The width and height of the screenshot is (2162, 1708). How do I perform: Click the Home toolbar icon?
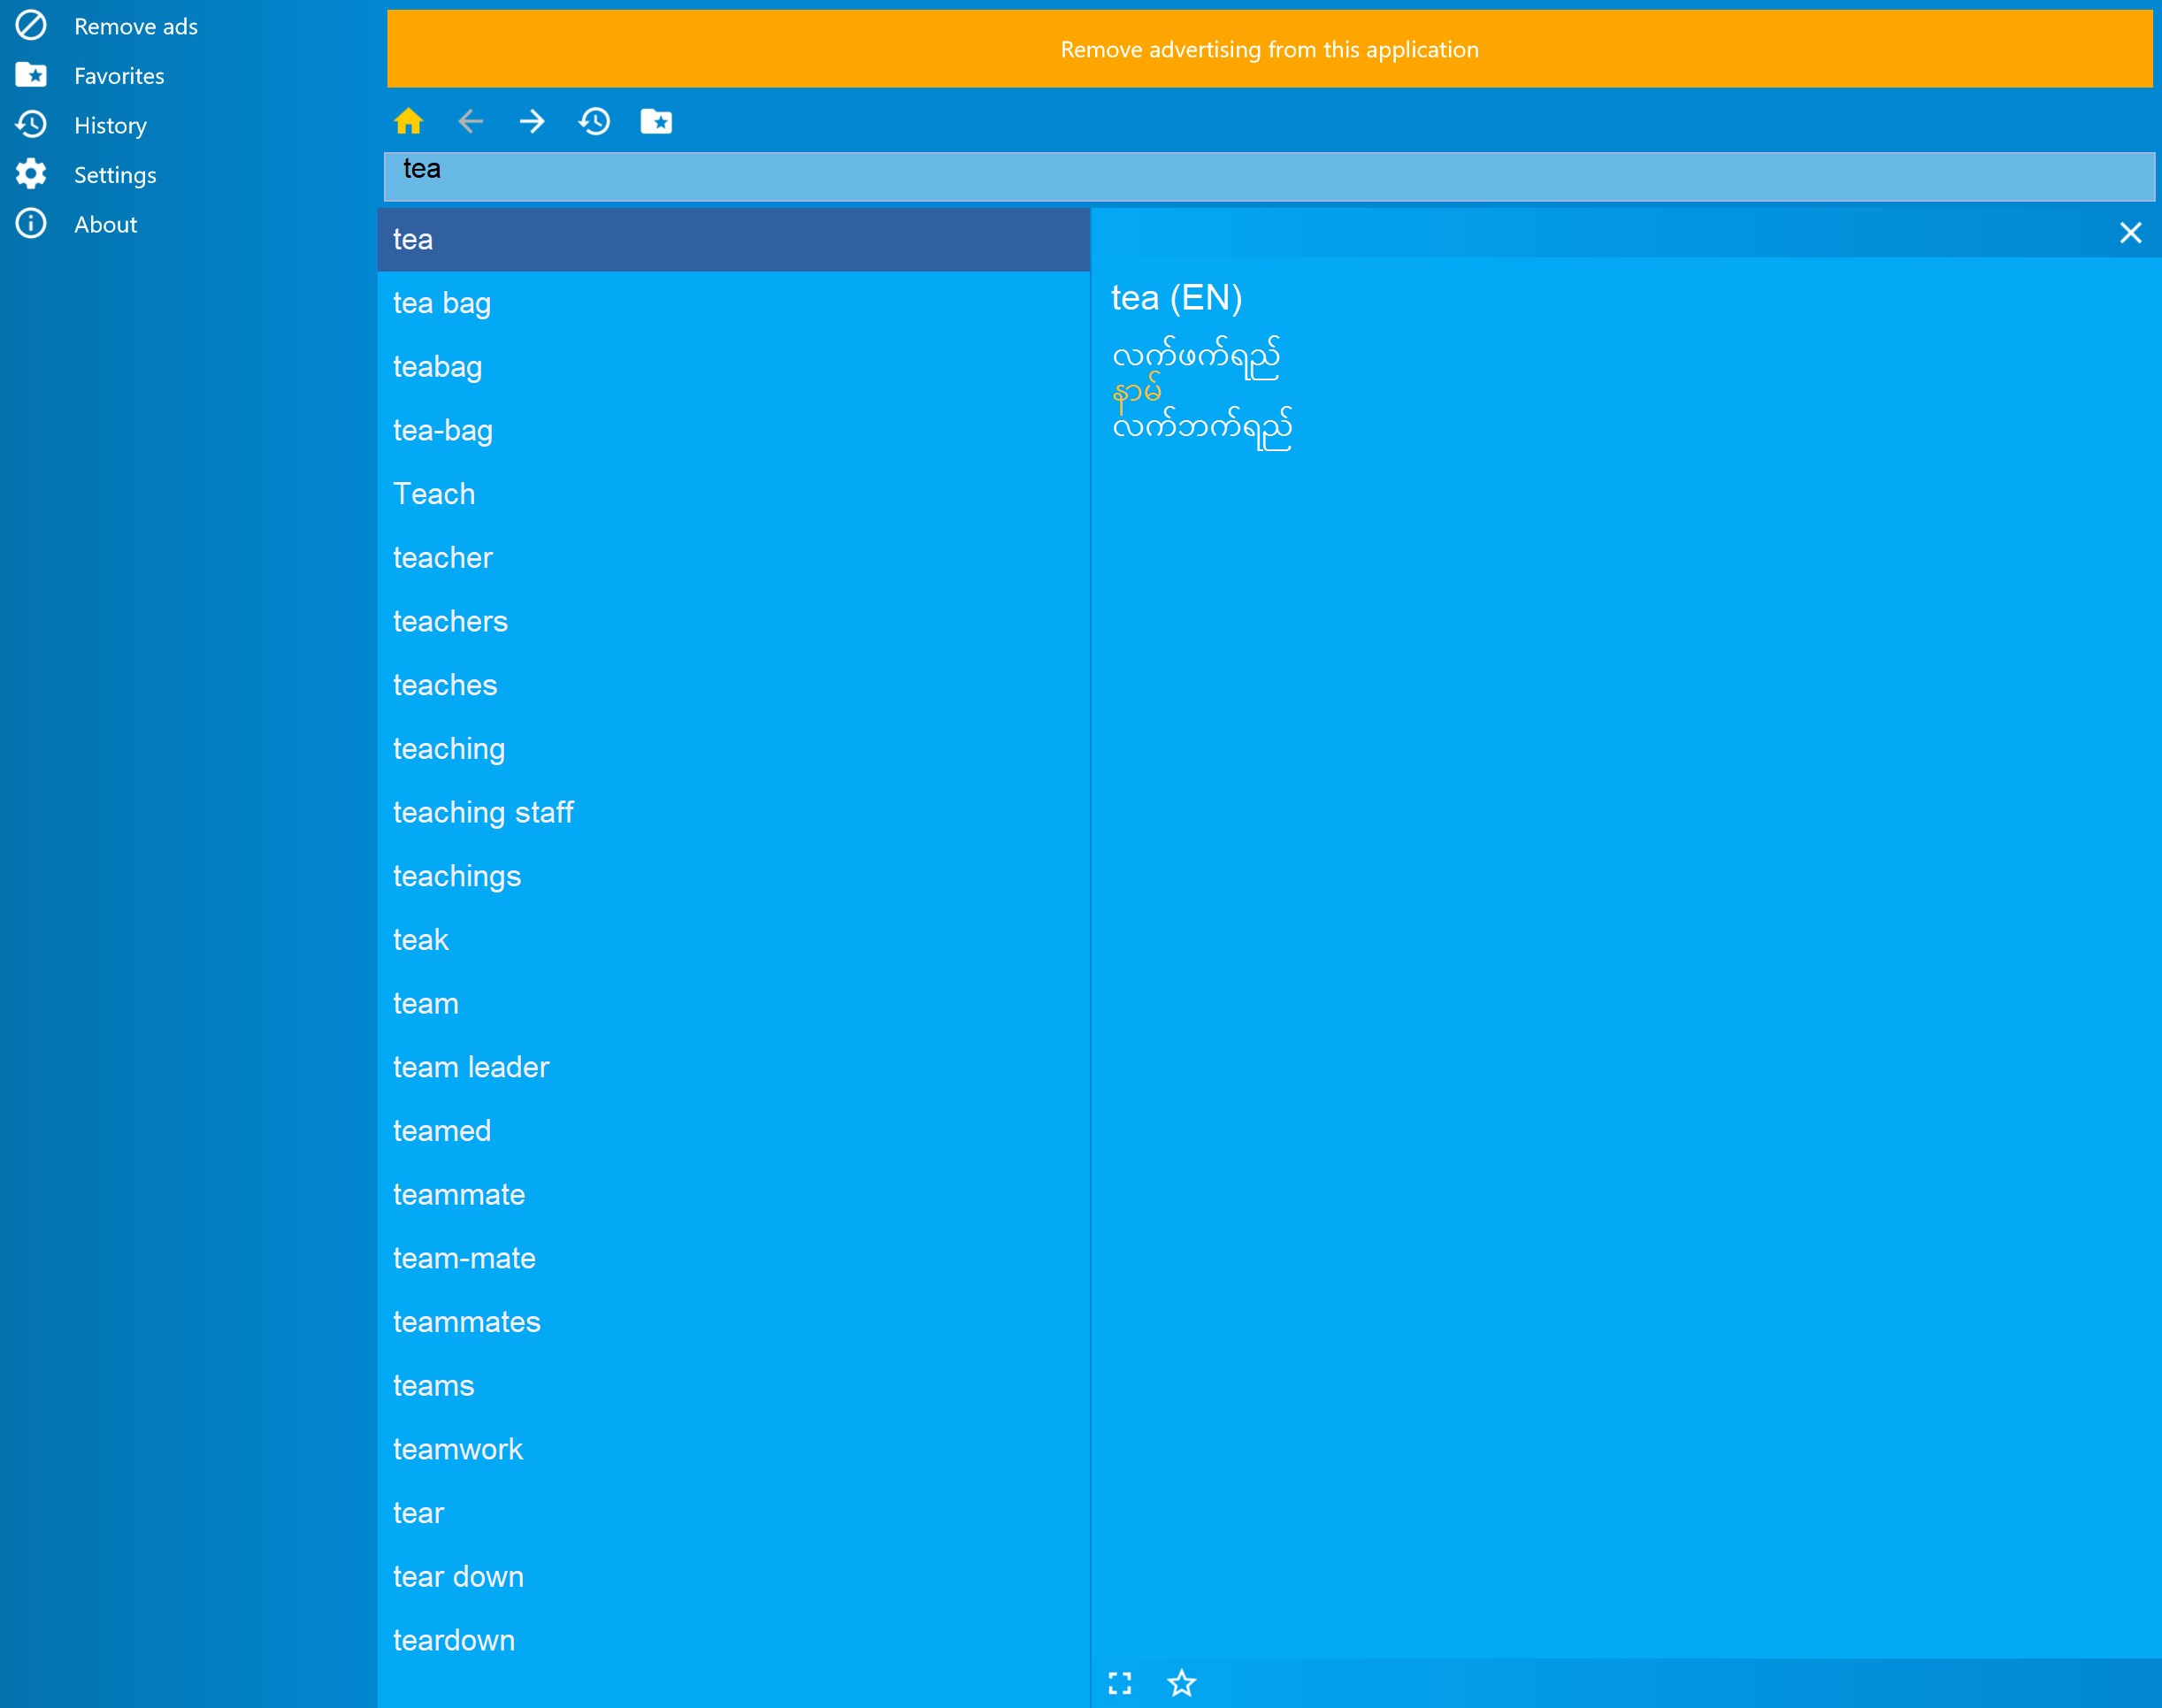point(408,122)
